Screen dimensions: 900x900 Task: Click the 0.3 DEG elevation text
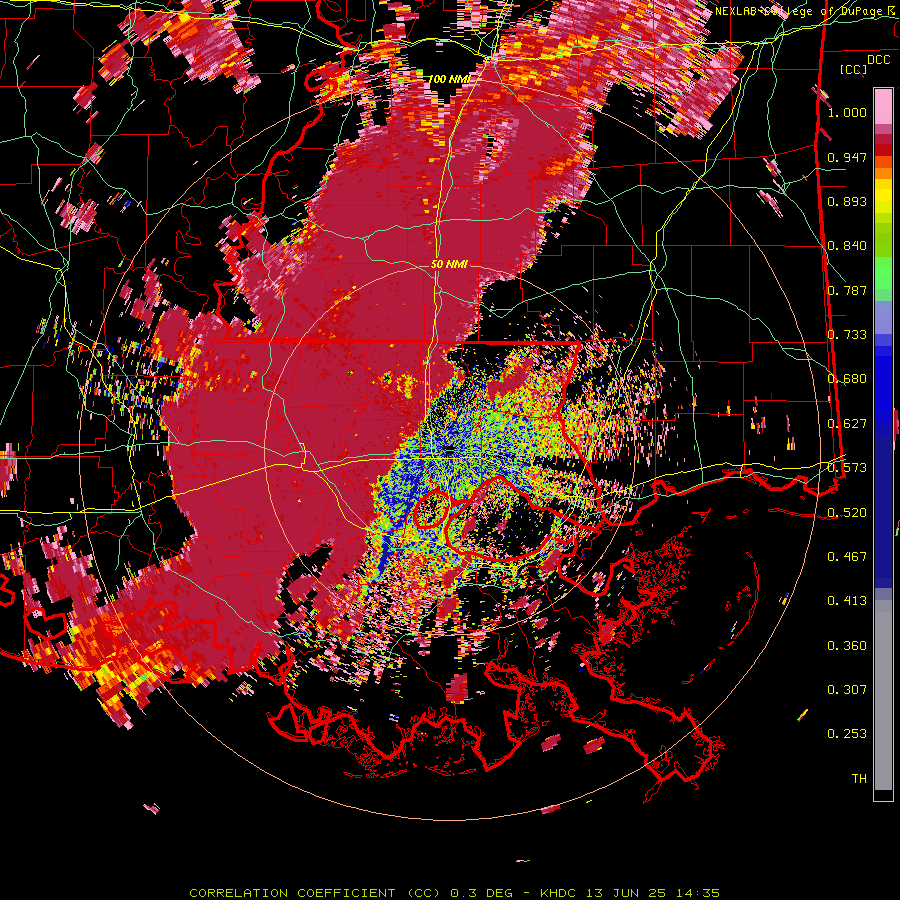click(481, 893)
